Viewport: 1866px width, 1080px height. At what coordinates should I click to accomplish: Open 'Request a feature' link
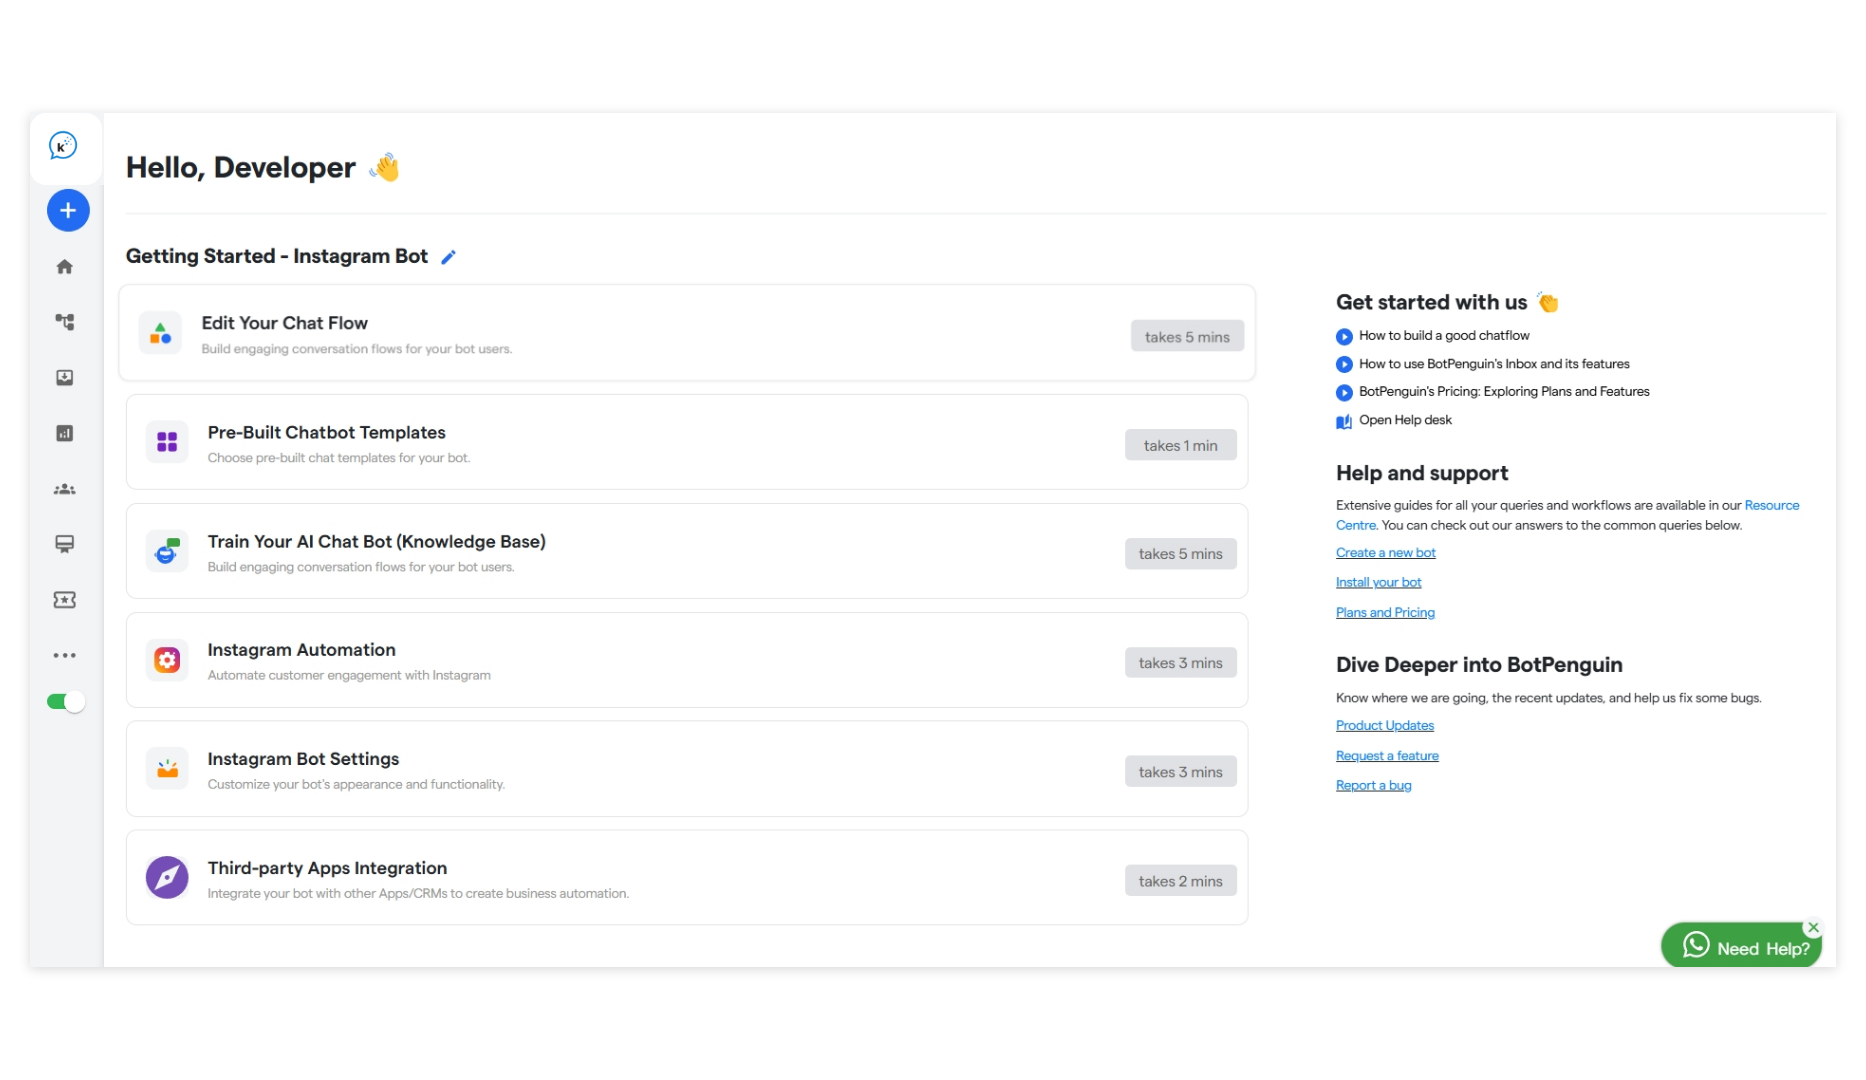(x=1387, y=756)
